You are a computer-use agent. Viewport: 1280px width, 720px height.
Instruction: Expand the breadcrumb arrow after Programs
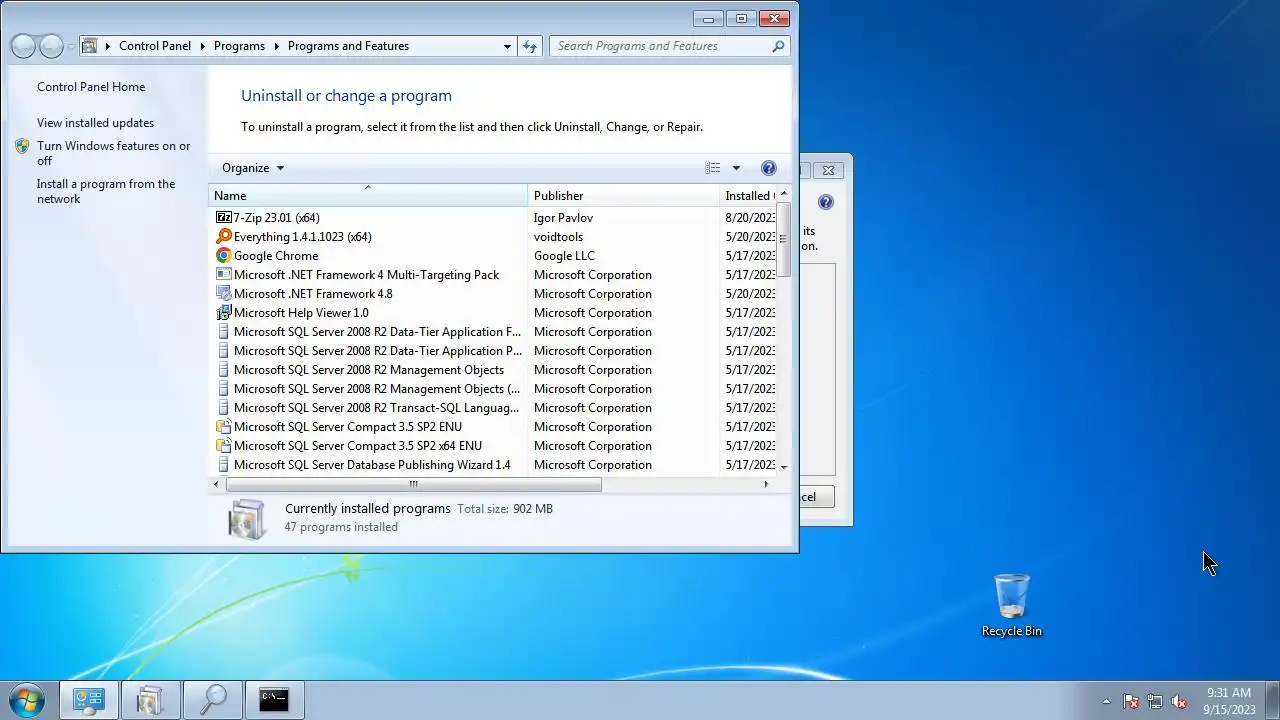click(276, 46)
